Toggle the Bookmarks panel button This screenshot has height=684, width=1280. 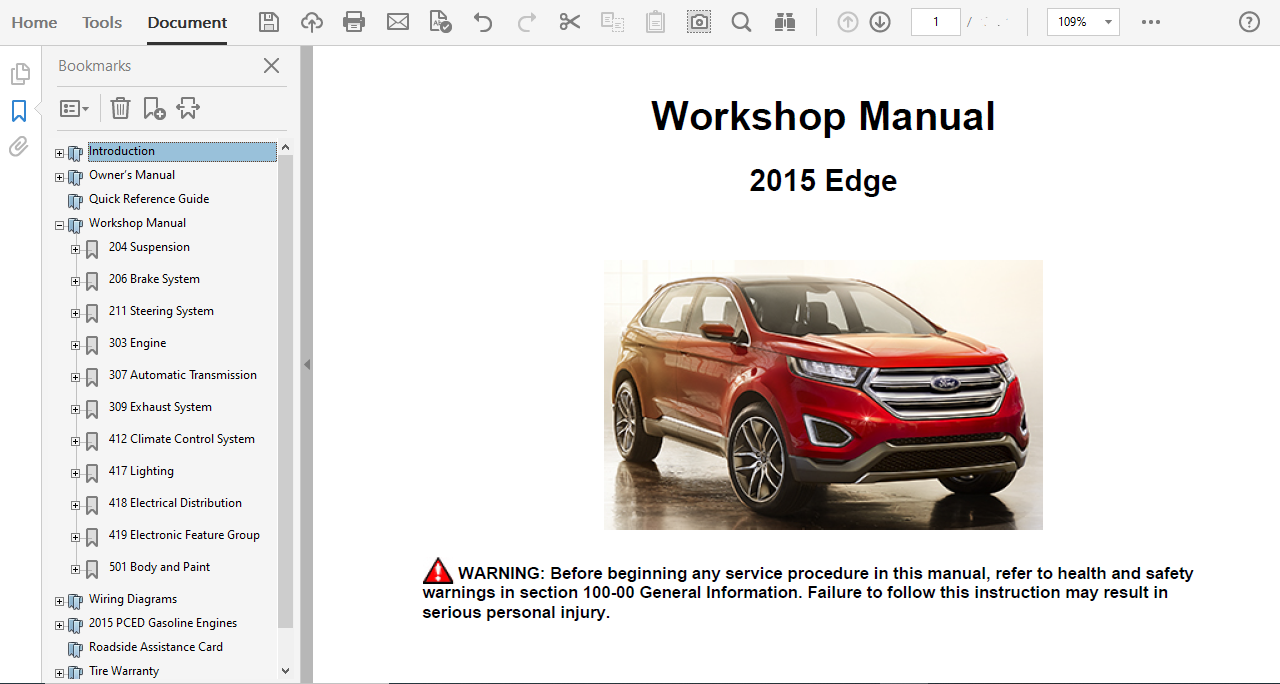(x=19, y=111)
